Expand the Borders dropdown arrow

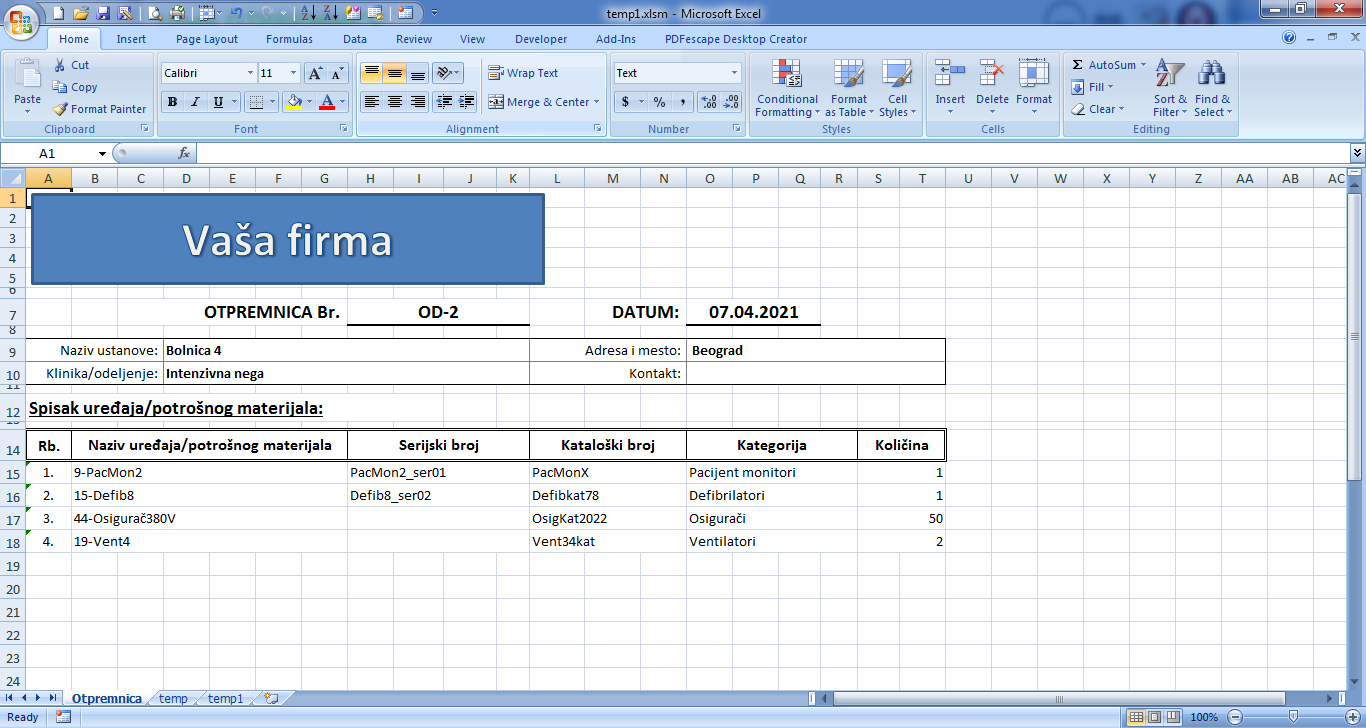tap(273, 102)
